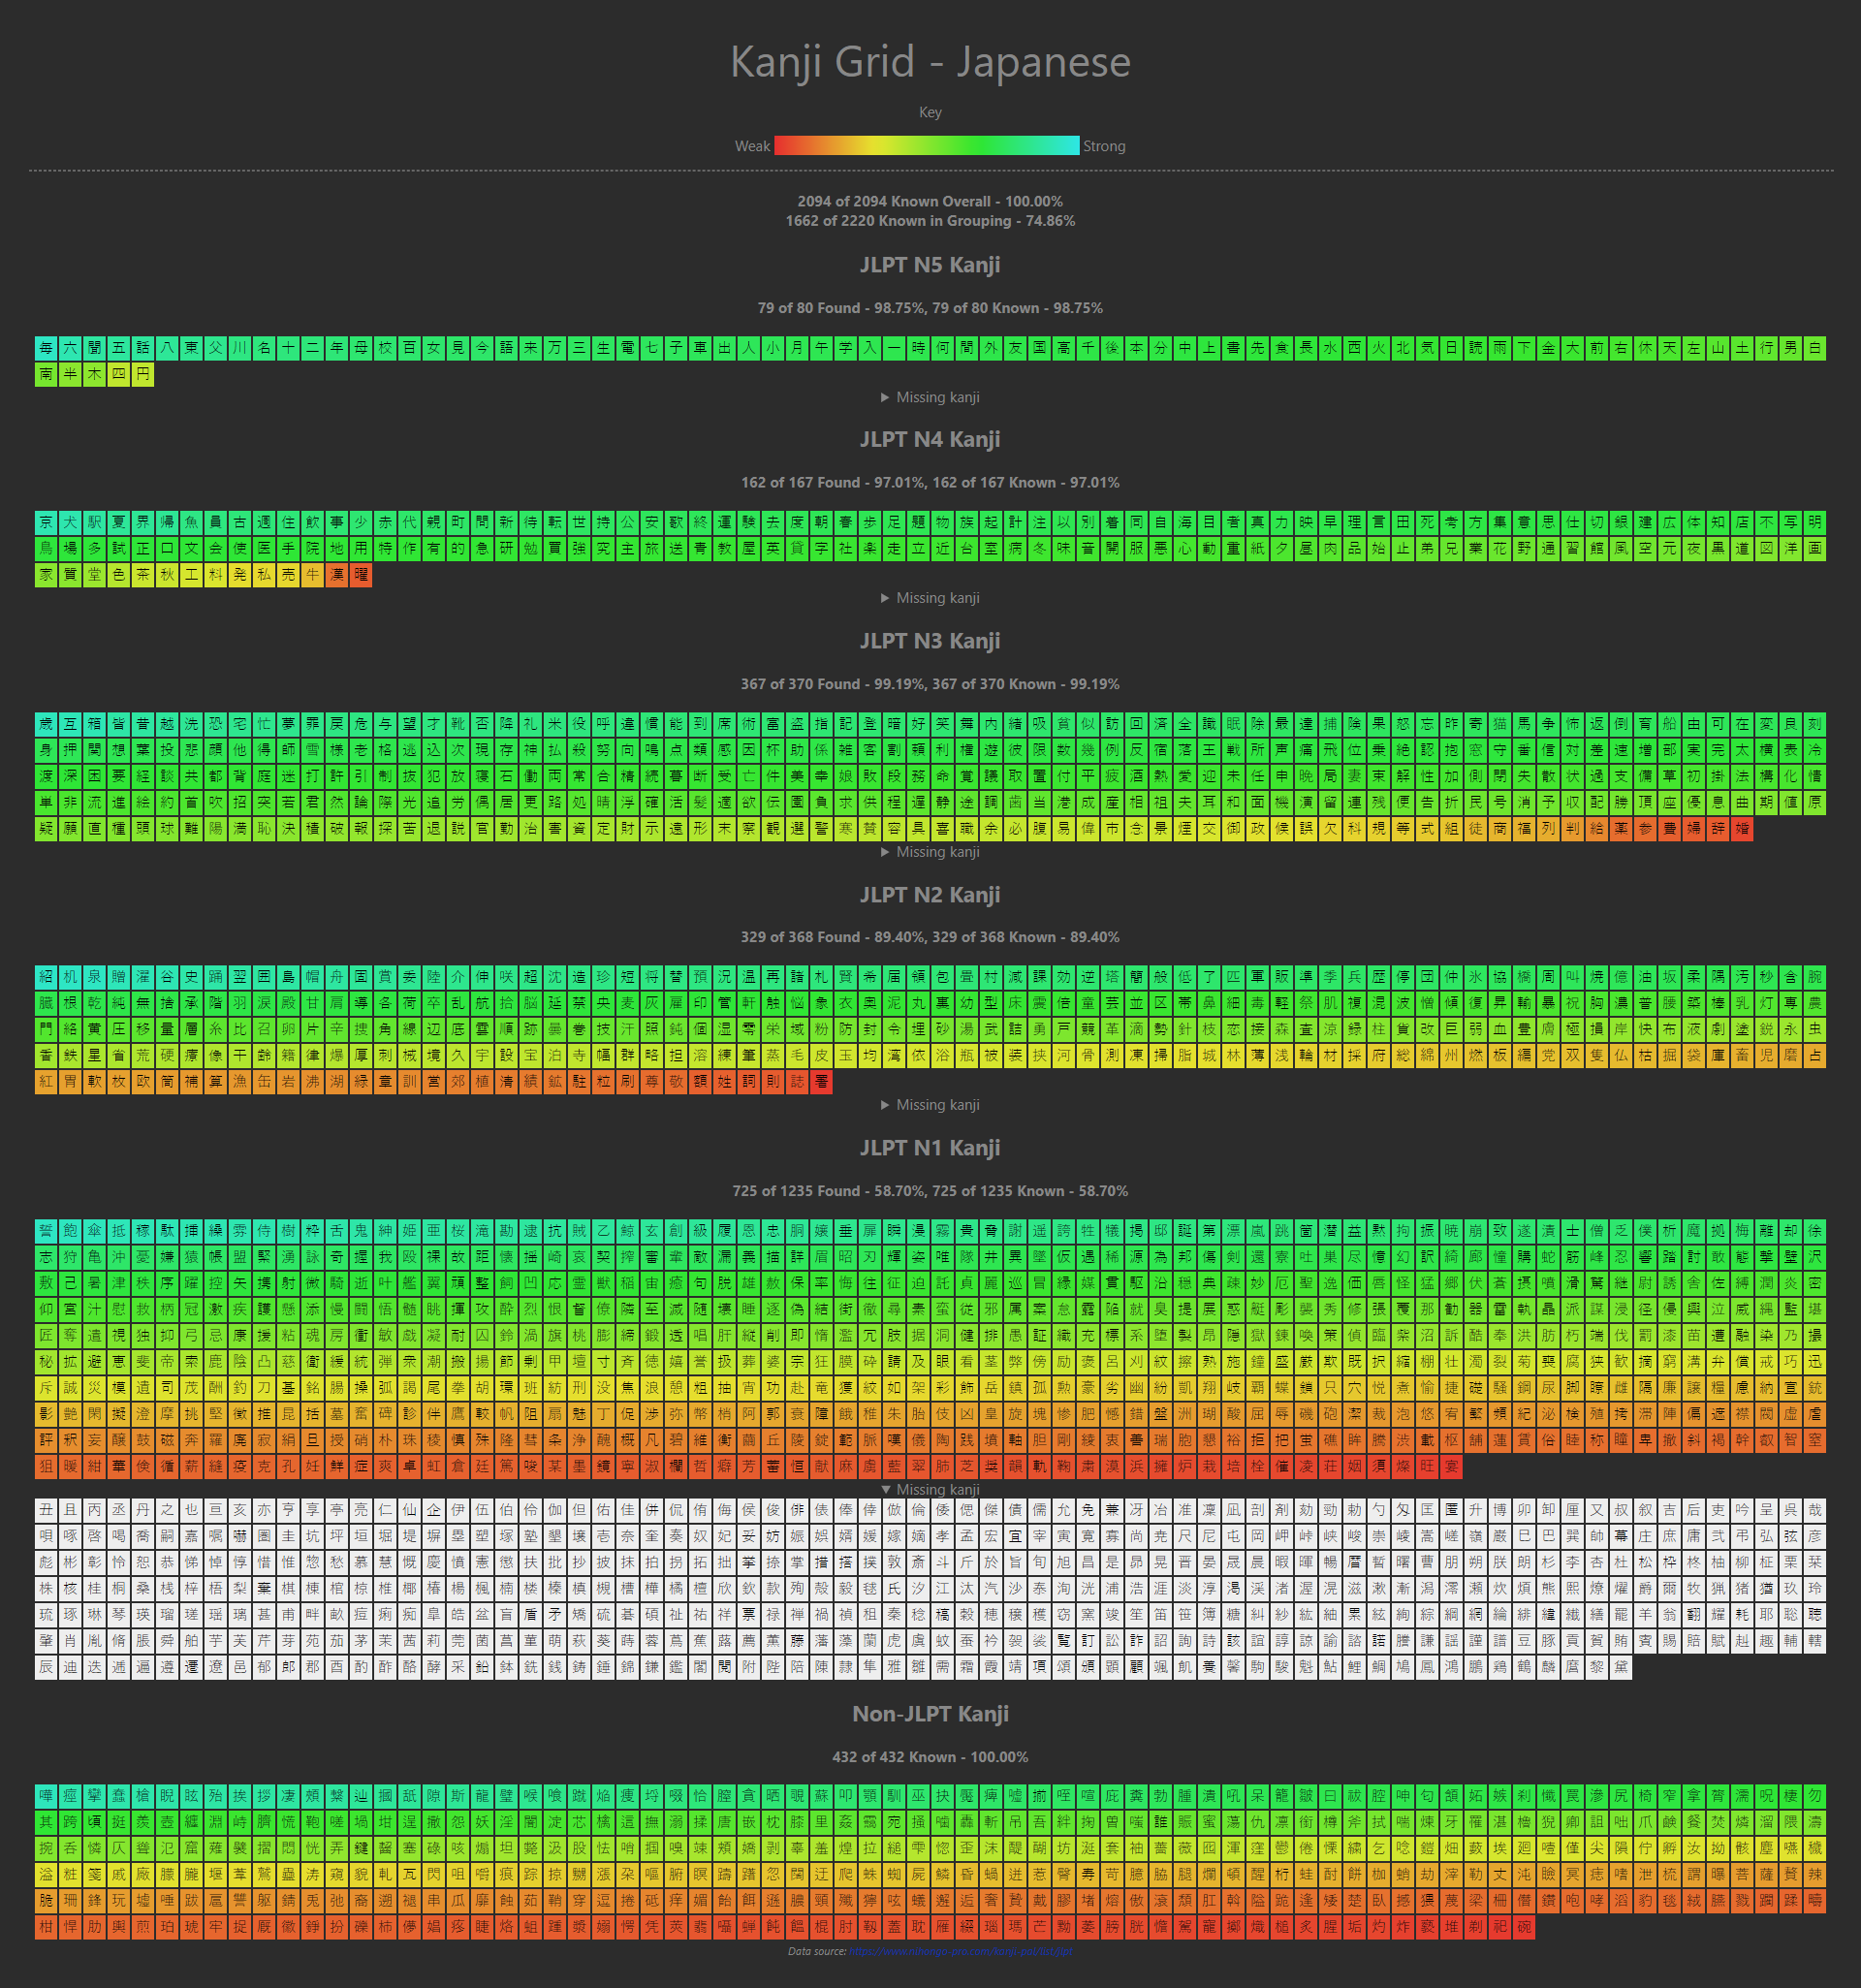Image resolution: width=1861 pixels, height=1988 pixels.
Task: Open the 泉 kanji tile
Action: (94, 977)
